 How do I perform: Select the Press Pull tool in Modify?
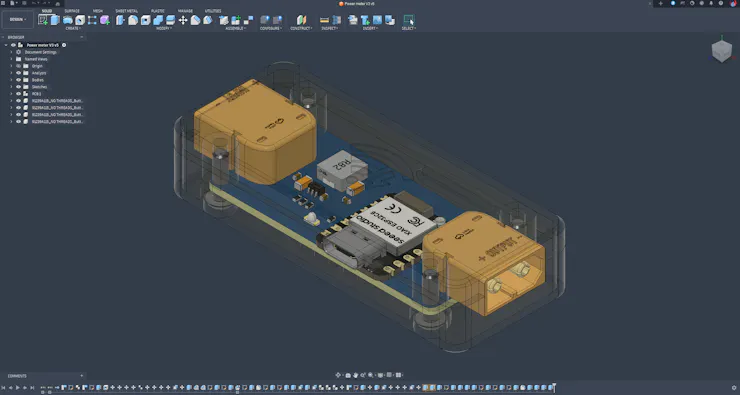pyautogui.click(x=121, y=20)
